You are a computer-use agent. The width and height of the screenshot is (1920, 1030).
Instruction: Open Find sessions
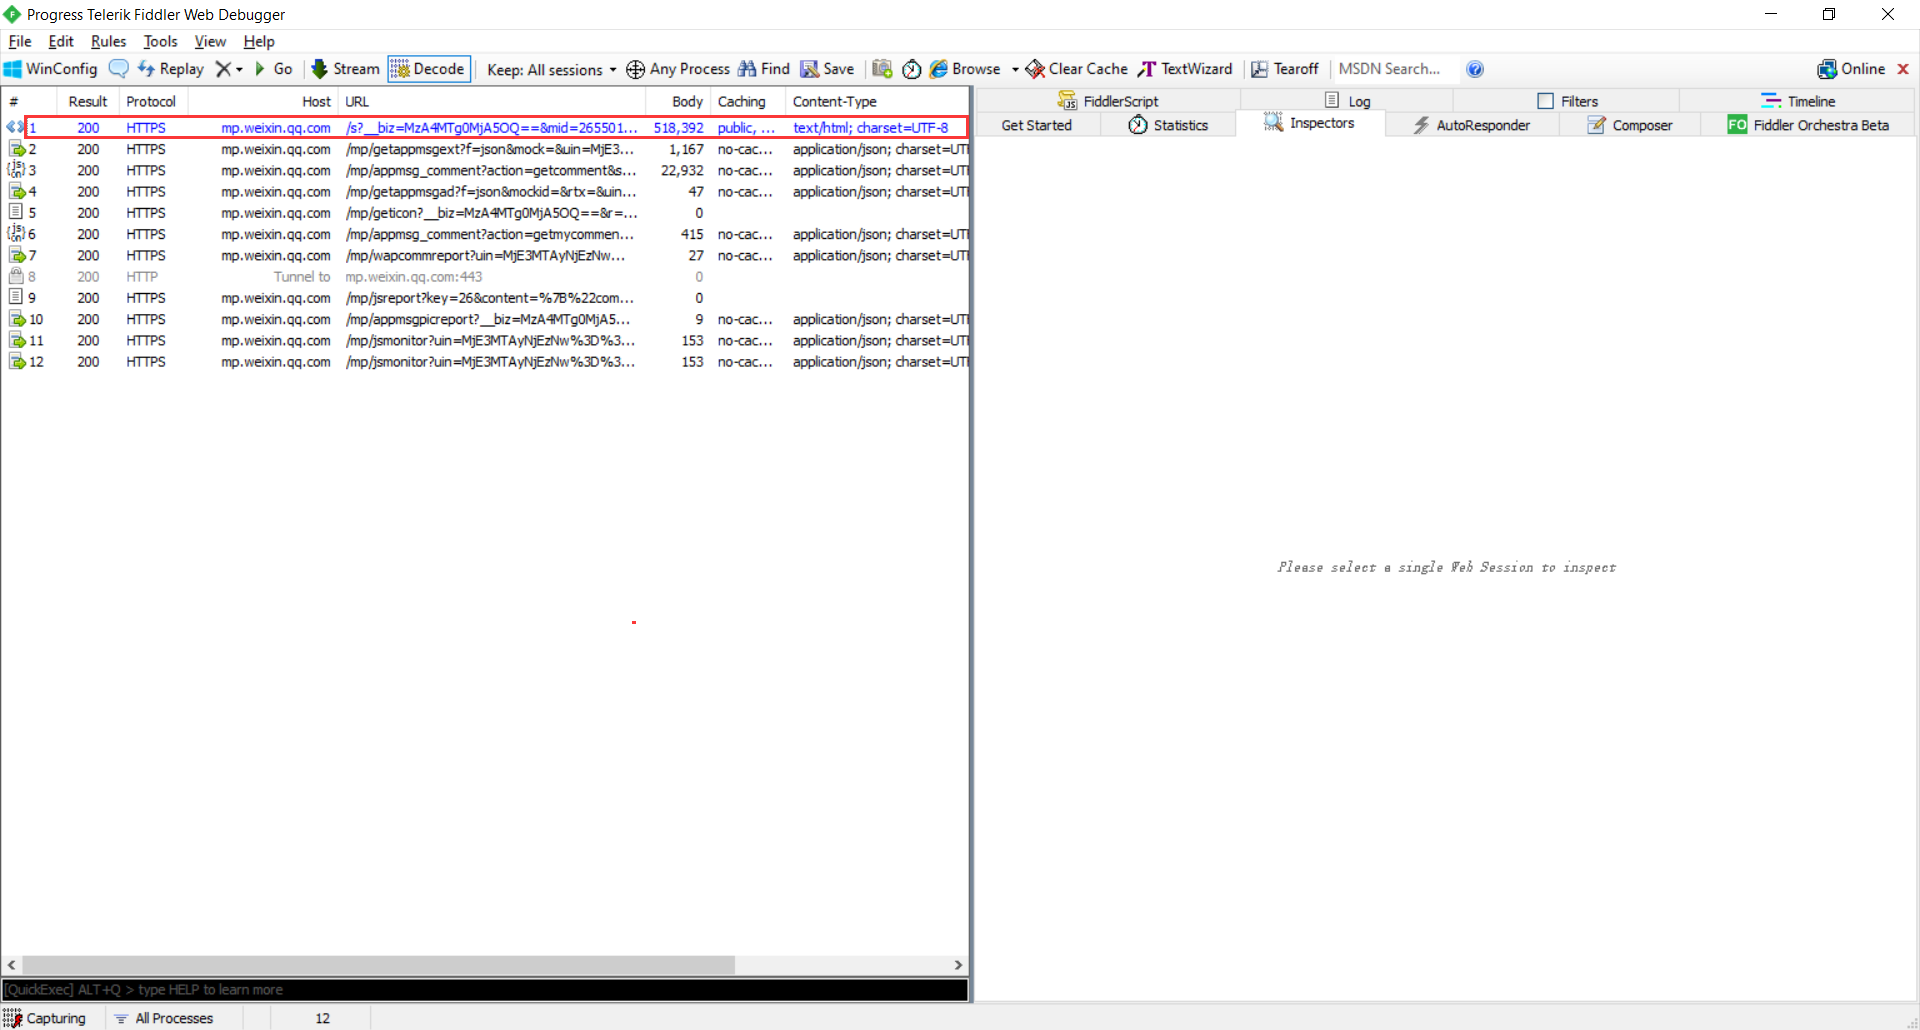coord(764,69)
